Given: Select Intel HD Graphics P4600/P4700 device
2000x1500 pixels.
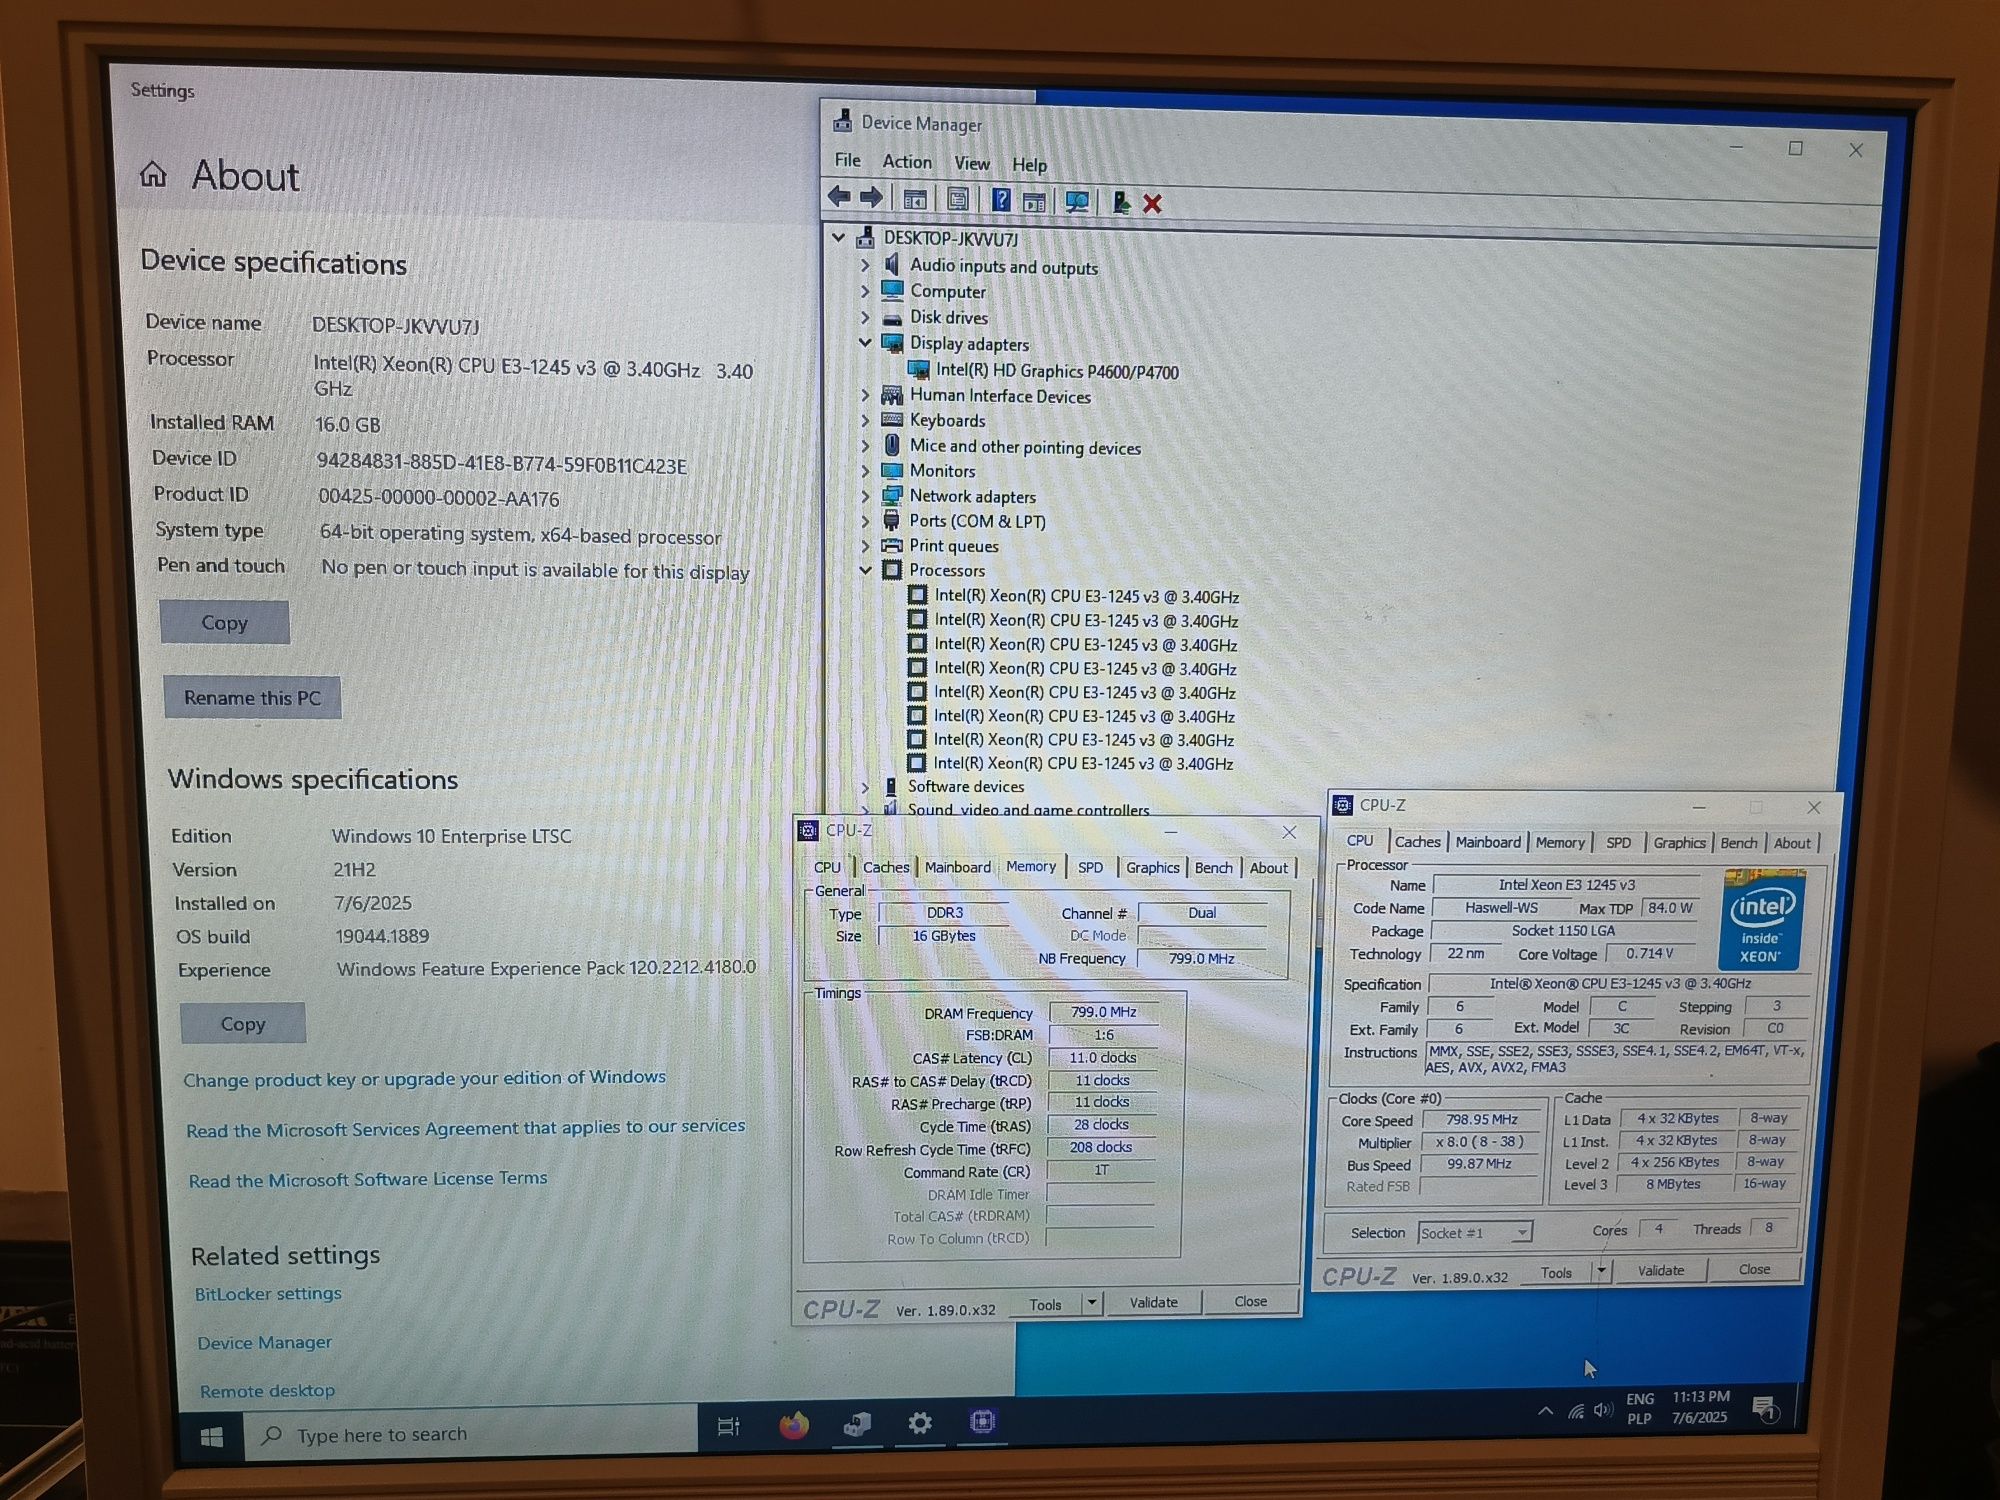Looking at the screenshot, I should [1056, 371].
